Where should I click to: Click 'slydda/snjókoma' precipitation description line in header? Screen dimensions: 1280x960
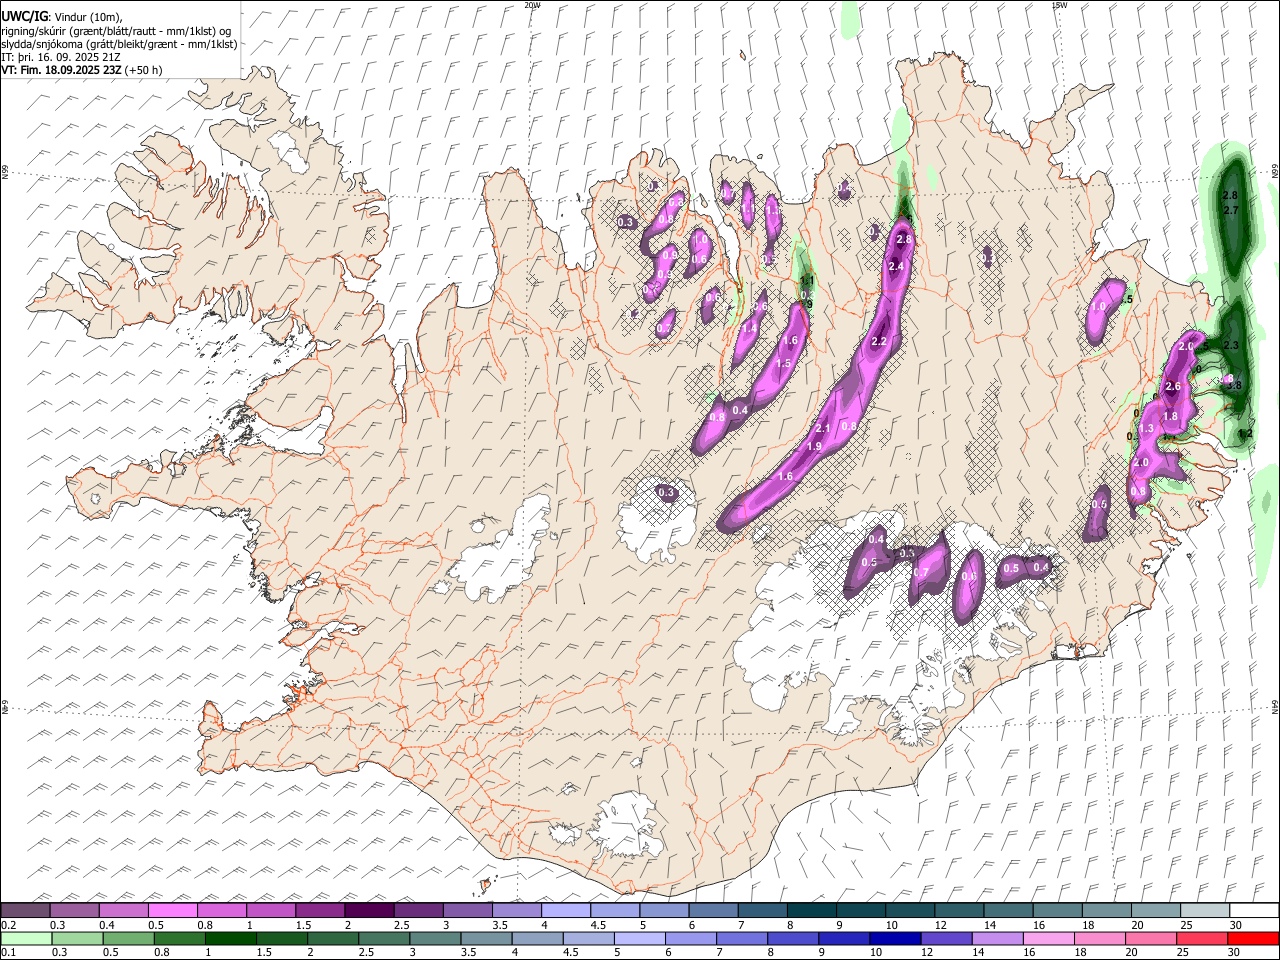tap(119, 44)
